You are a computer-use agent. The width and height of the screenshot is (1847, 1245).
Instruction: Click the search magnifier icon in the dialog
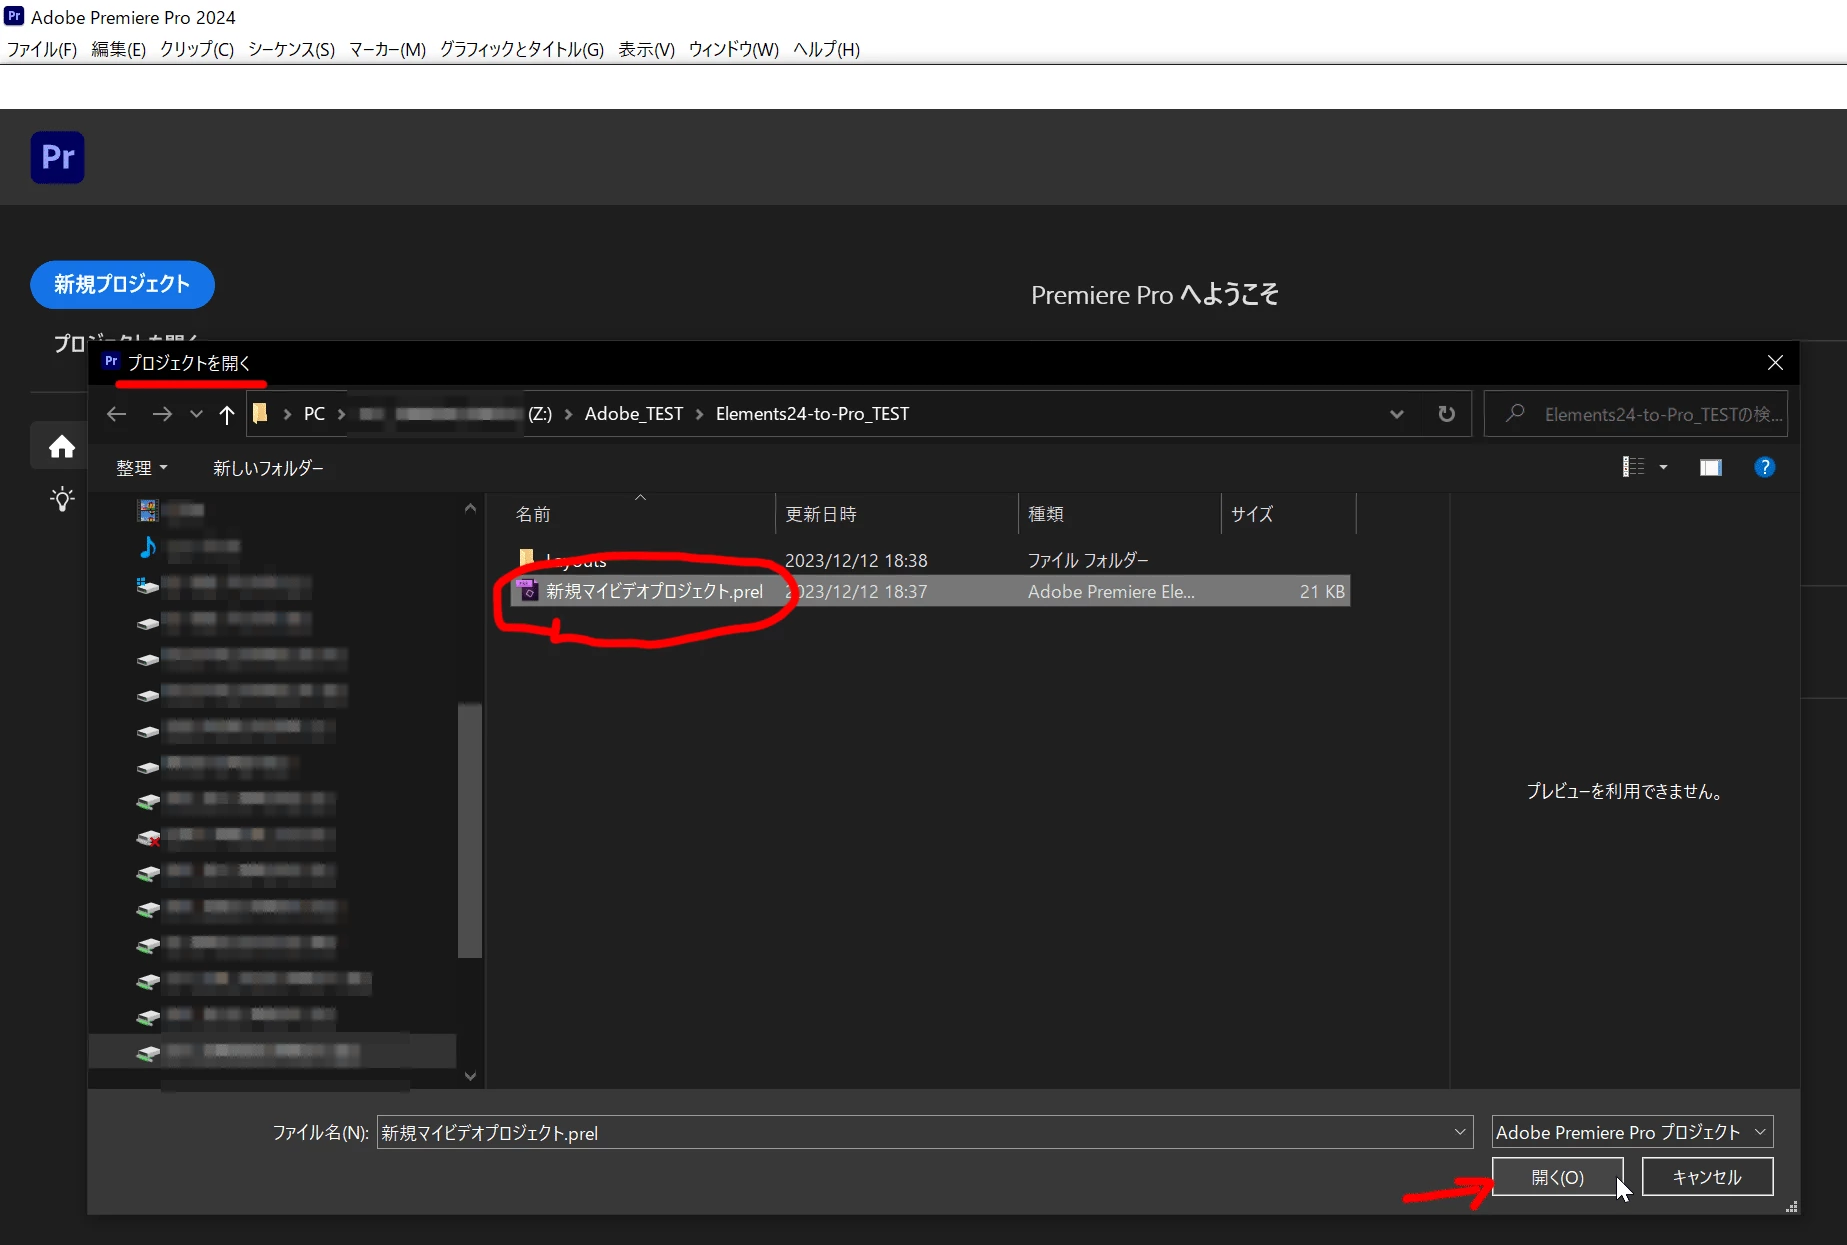(1515, 413)
